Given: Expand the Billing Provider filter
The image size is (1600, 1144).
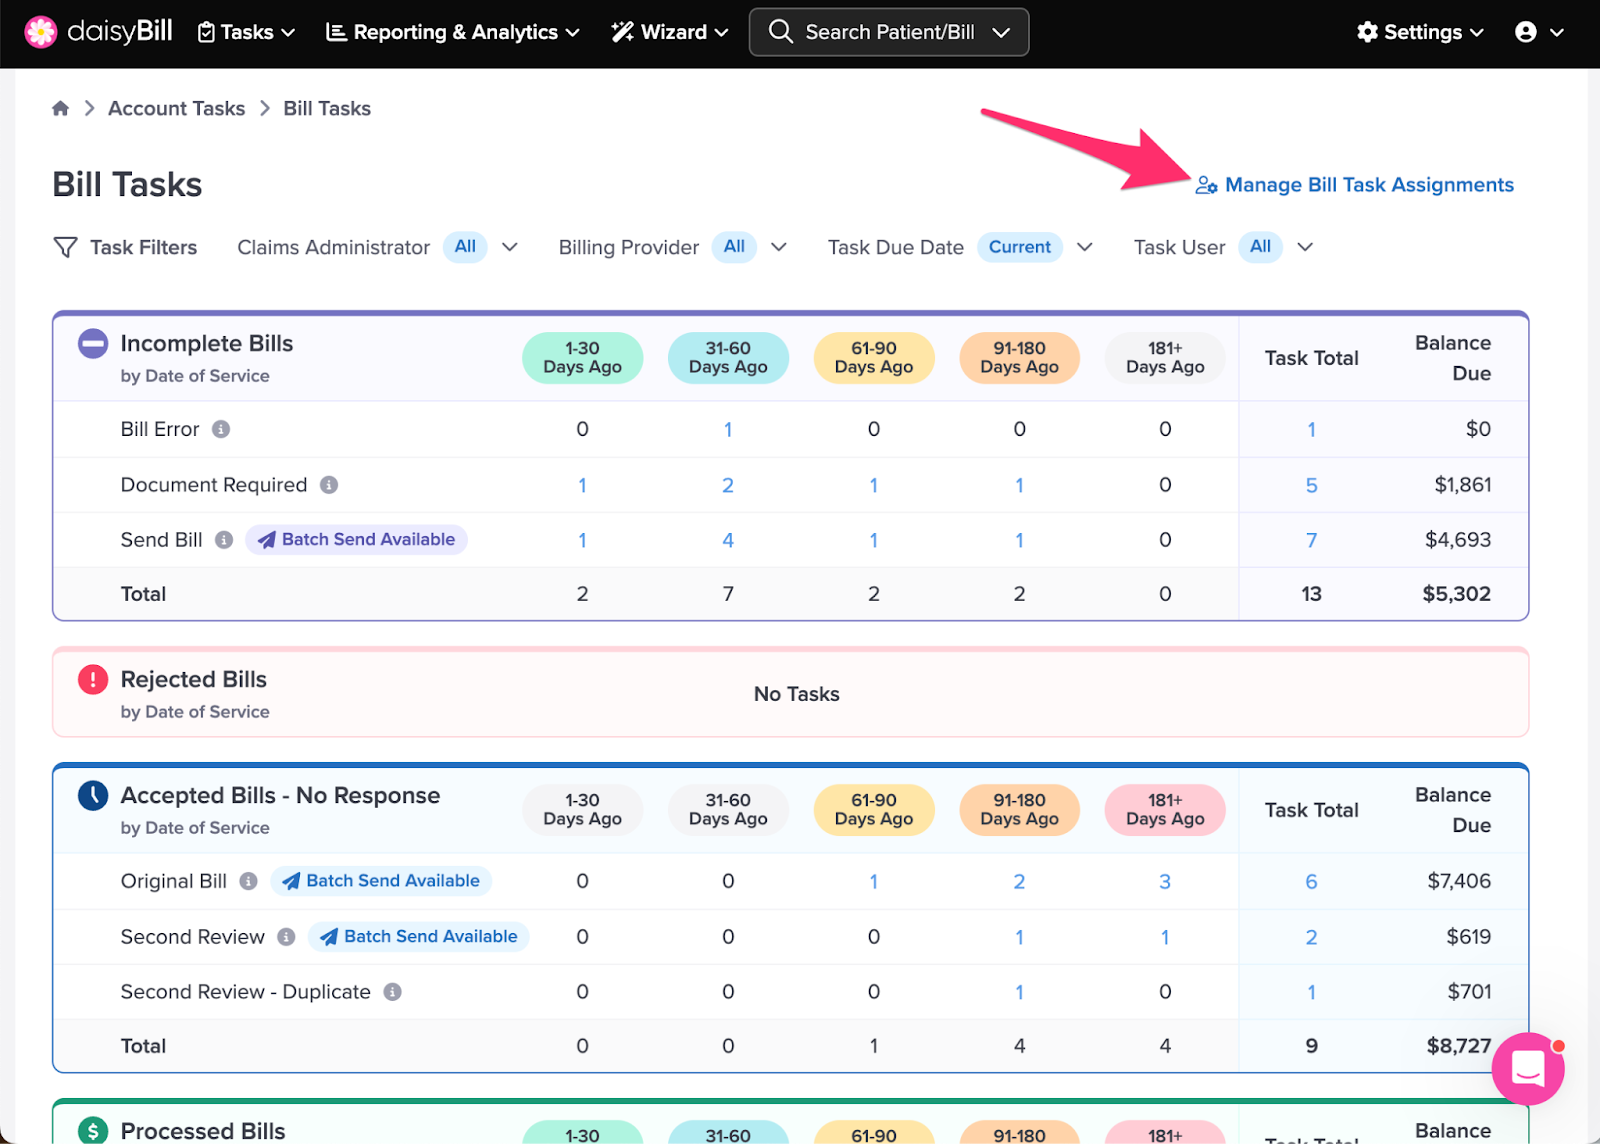Looking at the screenshot, I should tap(779, 247).
